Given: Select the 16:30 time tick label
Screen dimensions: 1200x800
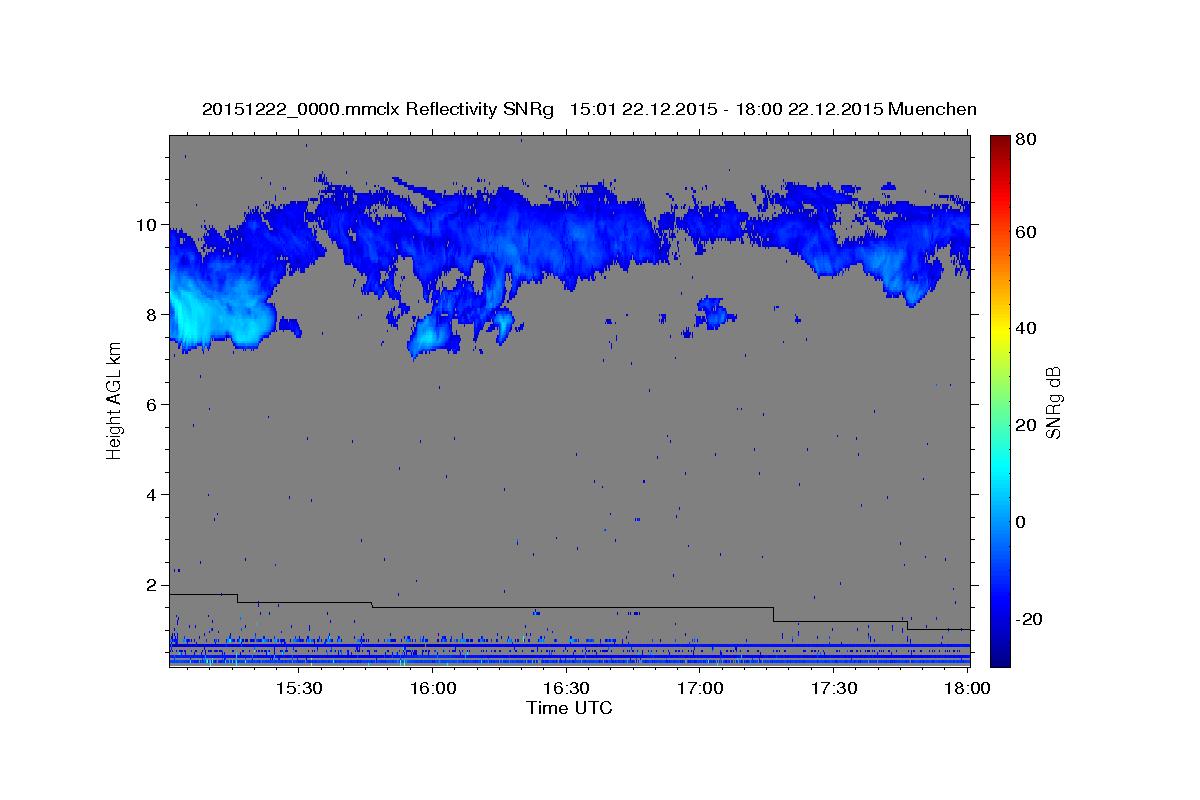Looking at the screenshot, I should point(566,688).
